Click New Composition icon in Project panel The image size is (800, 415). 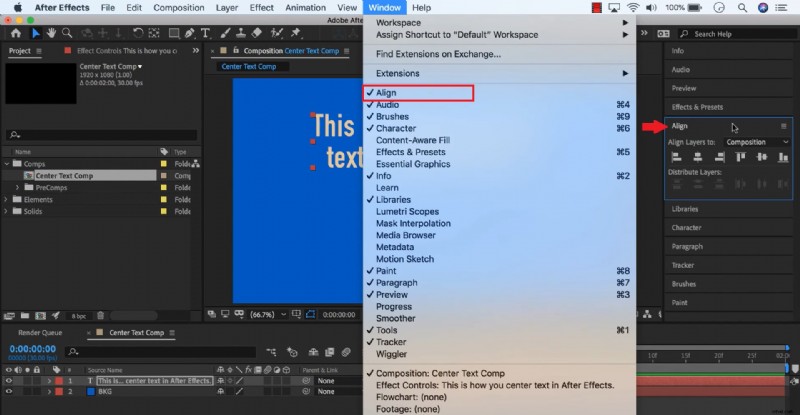click(x=40, y=315)
